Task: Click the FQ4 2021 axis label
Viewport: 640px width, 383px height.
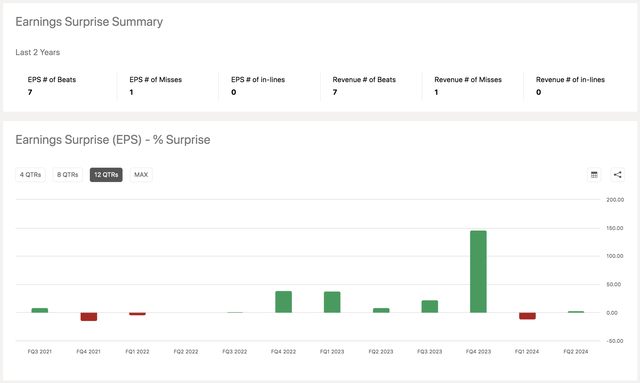Action: tap(89, 352)
